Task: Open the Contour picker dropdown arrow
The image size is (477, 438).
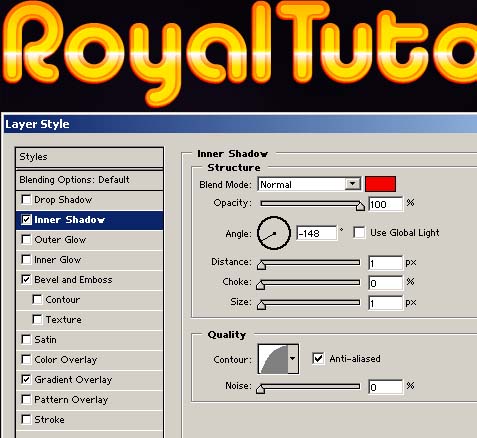Action: [x=293, y=359]
